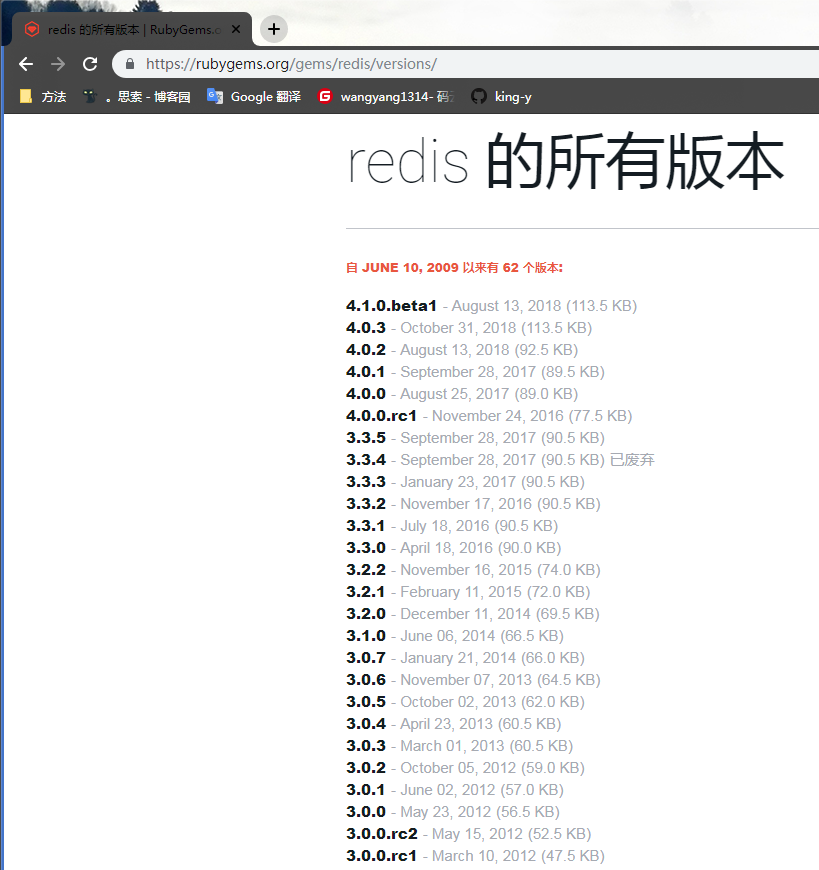The height and width of the screenshot is (870, 819).
Task: Open the Google 翻译 bookmark icon
Action: point(215,96)
